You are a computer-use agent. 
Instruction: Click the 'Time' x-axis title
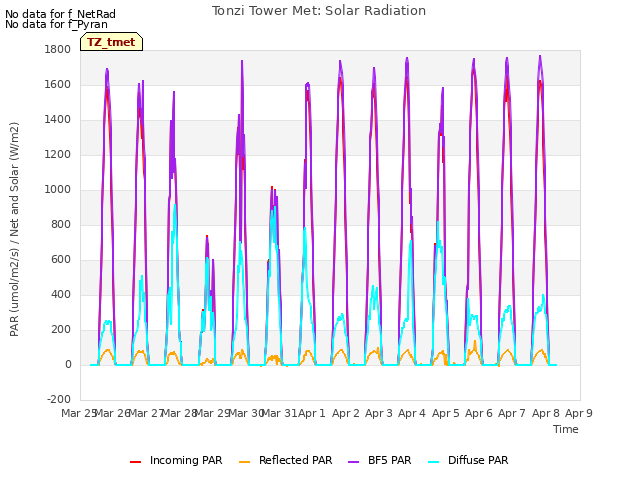click(566, 429)
